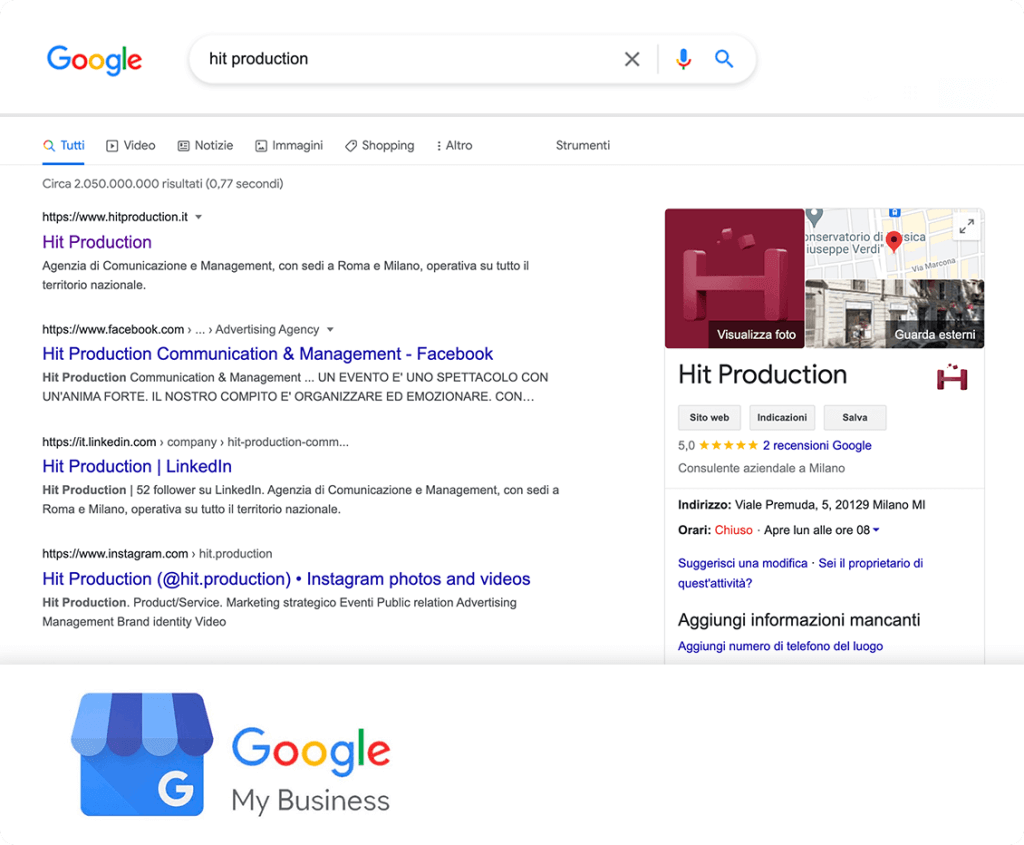This screenshot has width=1024, height=845.
Task: Start voice search with microphone icon
Action: click(x=683, y=59)
